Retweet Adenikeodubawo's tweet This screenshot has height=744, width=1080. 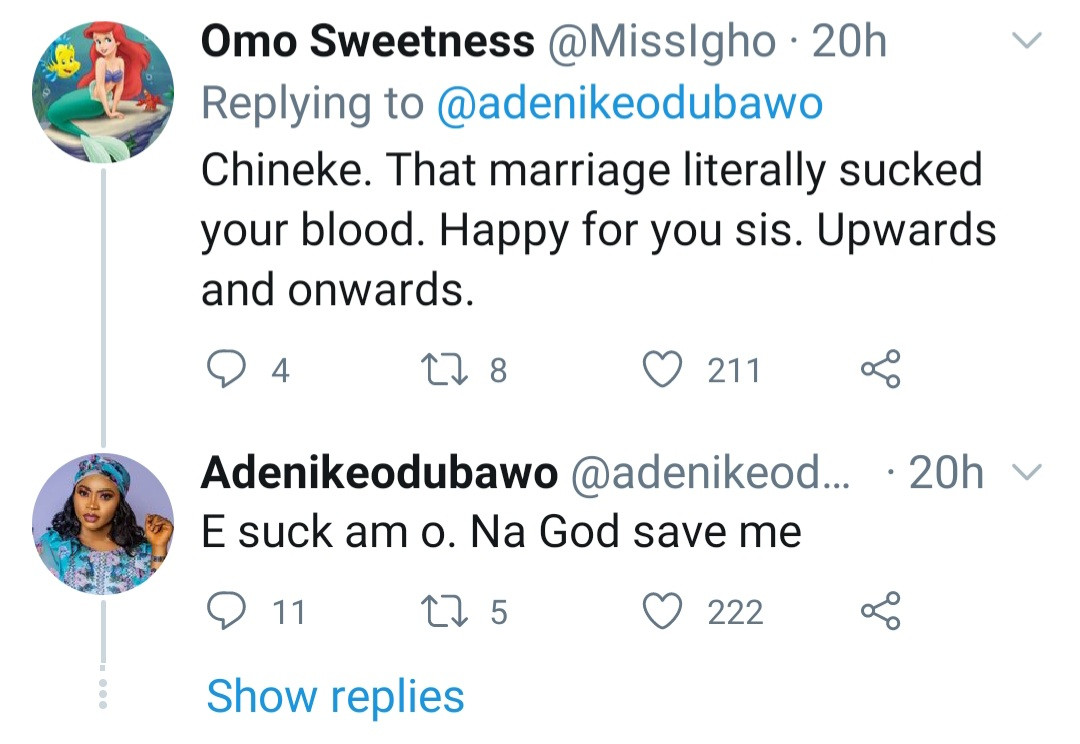[x=447, y=611]
